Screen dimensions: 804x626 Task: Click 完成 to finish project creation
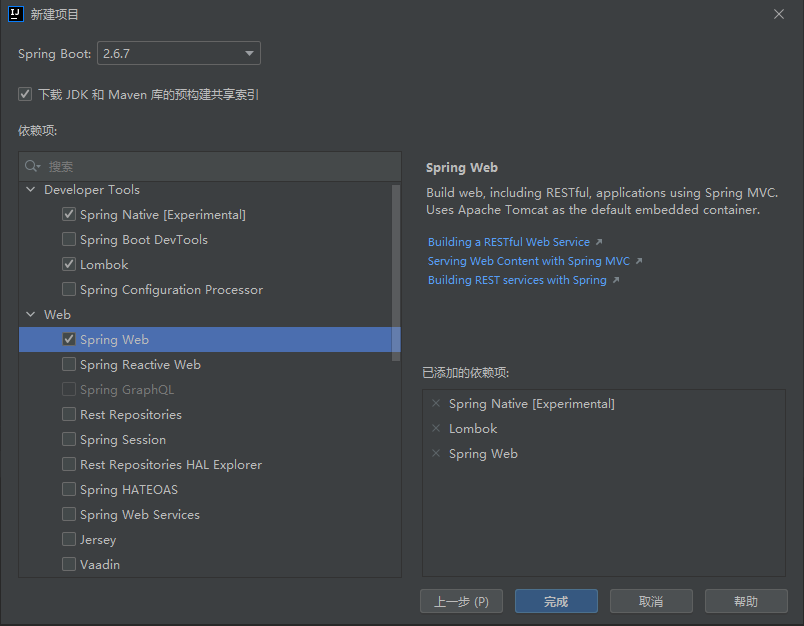tap(556, 601)
